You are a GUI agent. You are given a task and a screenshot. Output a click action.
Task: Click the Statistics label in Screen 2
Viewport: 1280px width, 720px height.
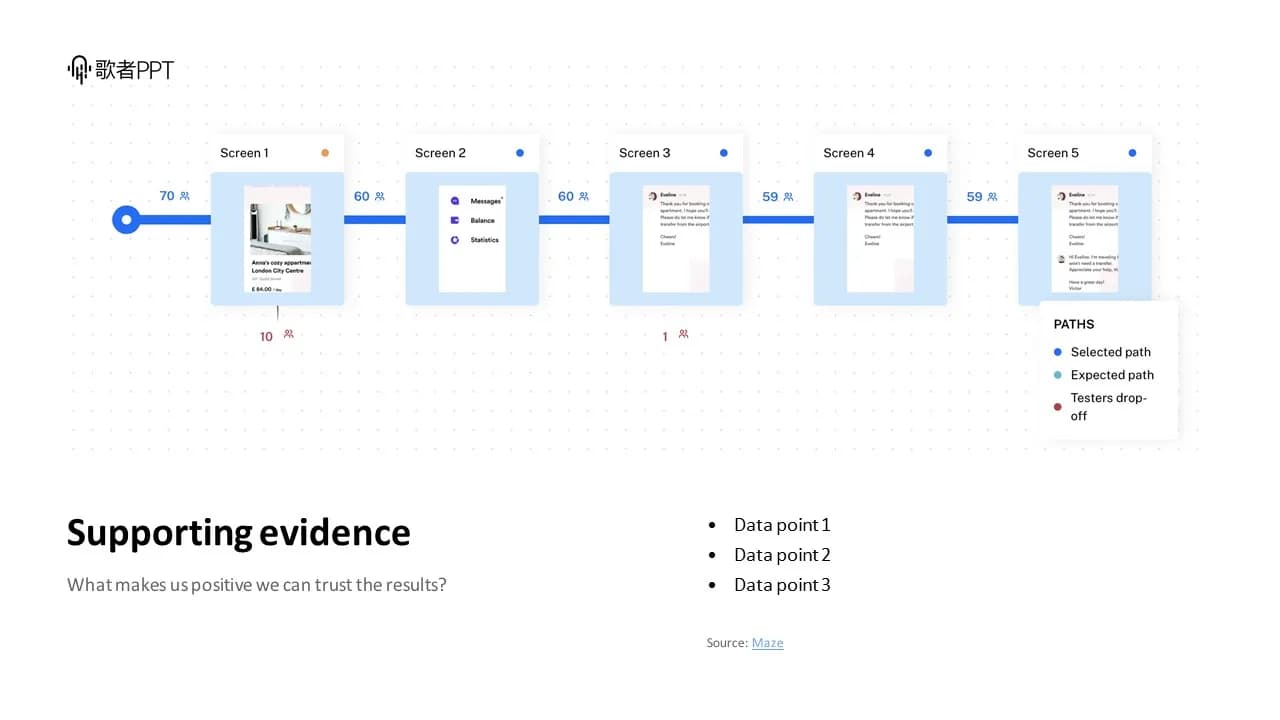(484, 240)
